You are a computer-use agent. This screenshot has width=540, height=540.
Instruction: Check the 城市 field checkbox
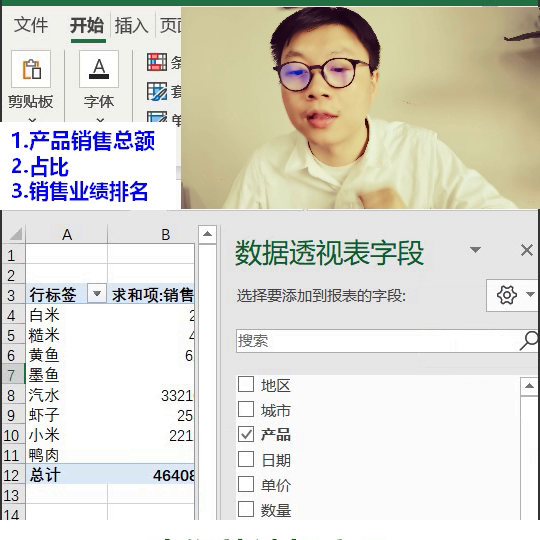pyautogui.click(x=246, y=409)
